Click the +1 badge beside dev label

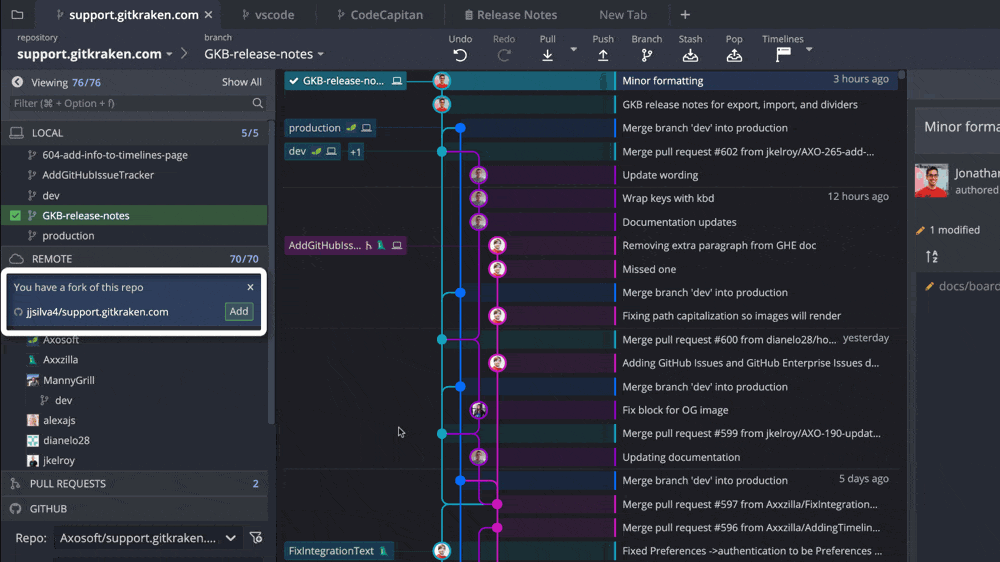[x=356, y=152]
